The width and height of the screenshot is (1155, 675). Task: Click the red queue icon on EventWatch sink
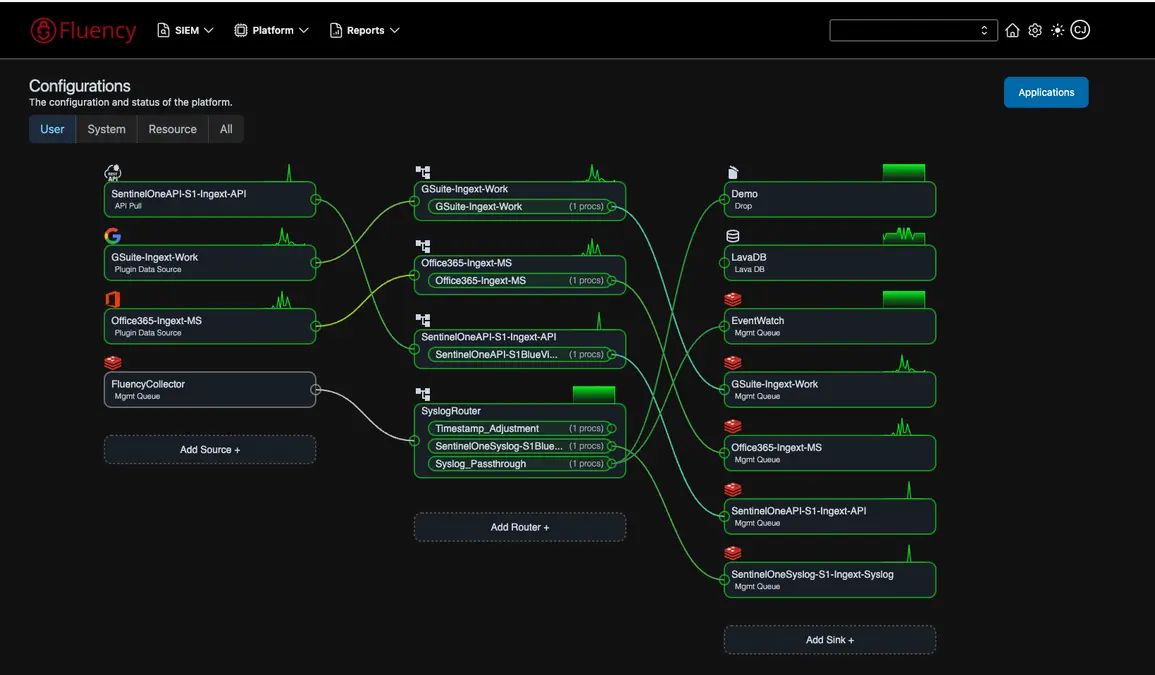(x=733, y=298)
